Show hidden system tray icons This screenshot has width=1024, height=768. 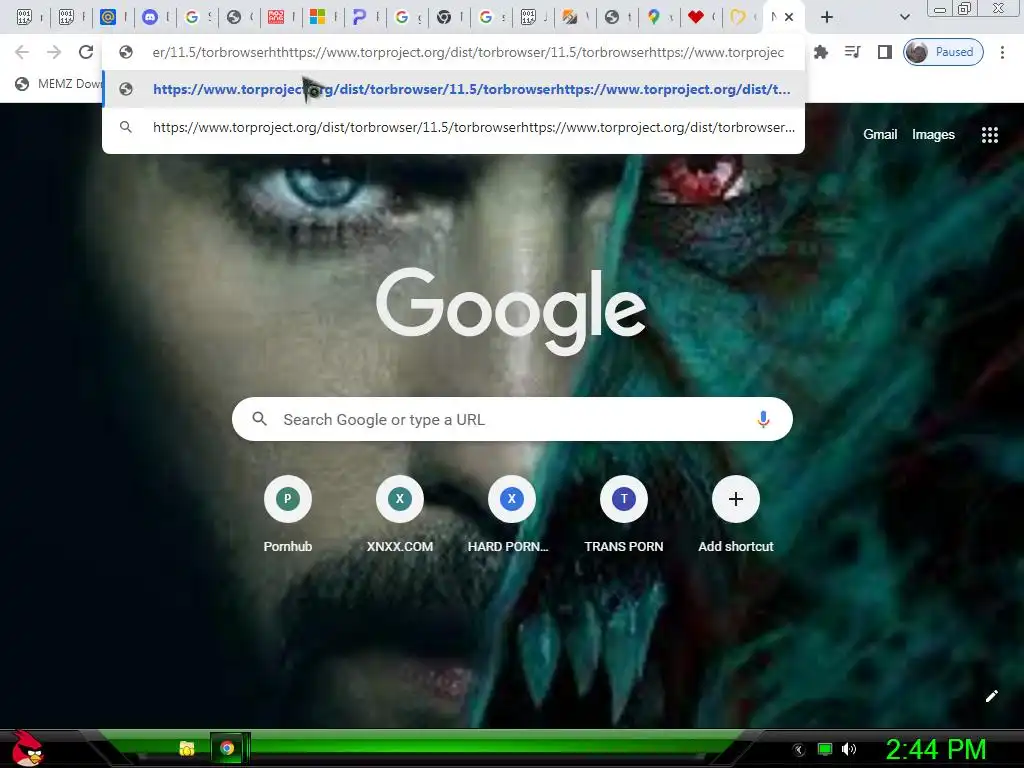(x=798, y=750)
